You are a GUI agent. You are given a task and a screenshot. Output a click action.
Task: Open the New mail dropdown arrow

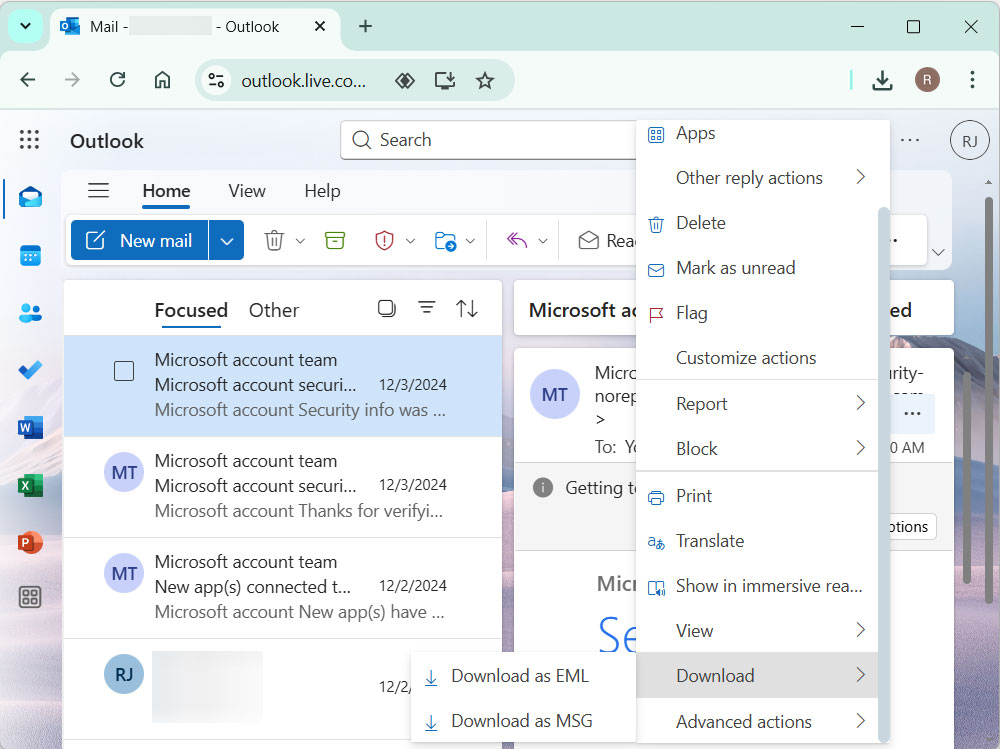coord(227,240)
